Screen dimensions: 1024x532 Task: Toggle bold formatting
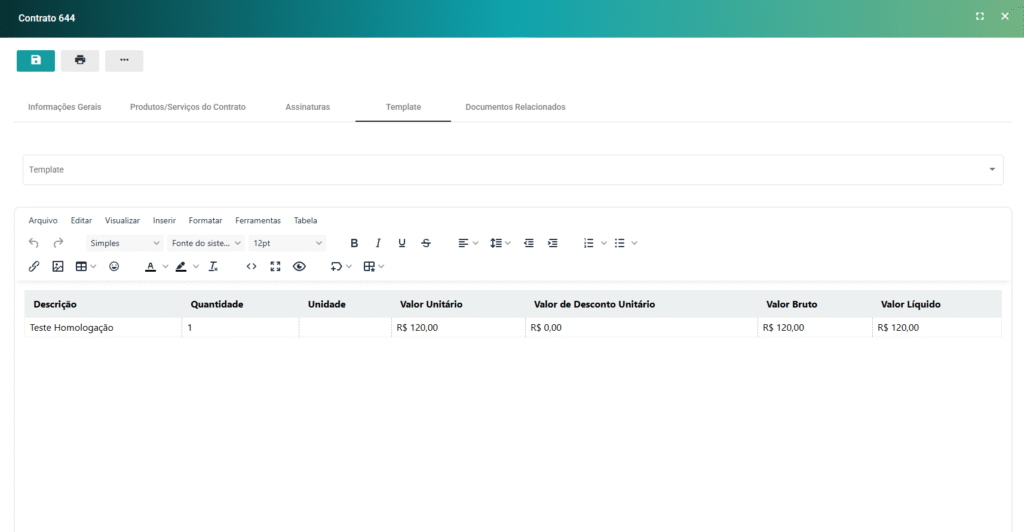[x=354, y=243]
